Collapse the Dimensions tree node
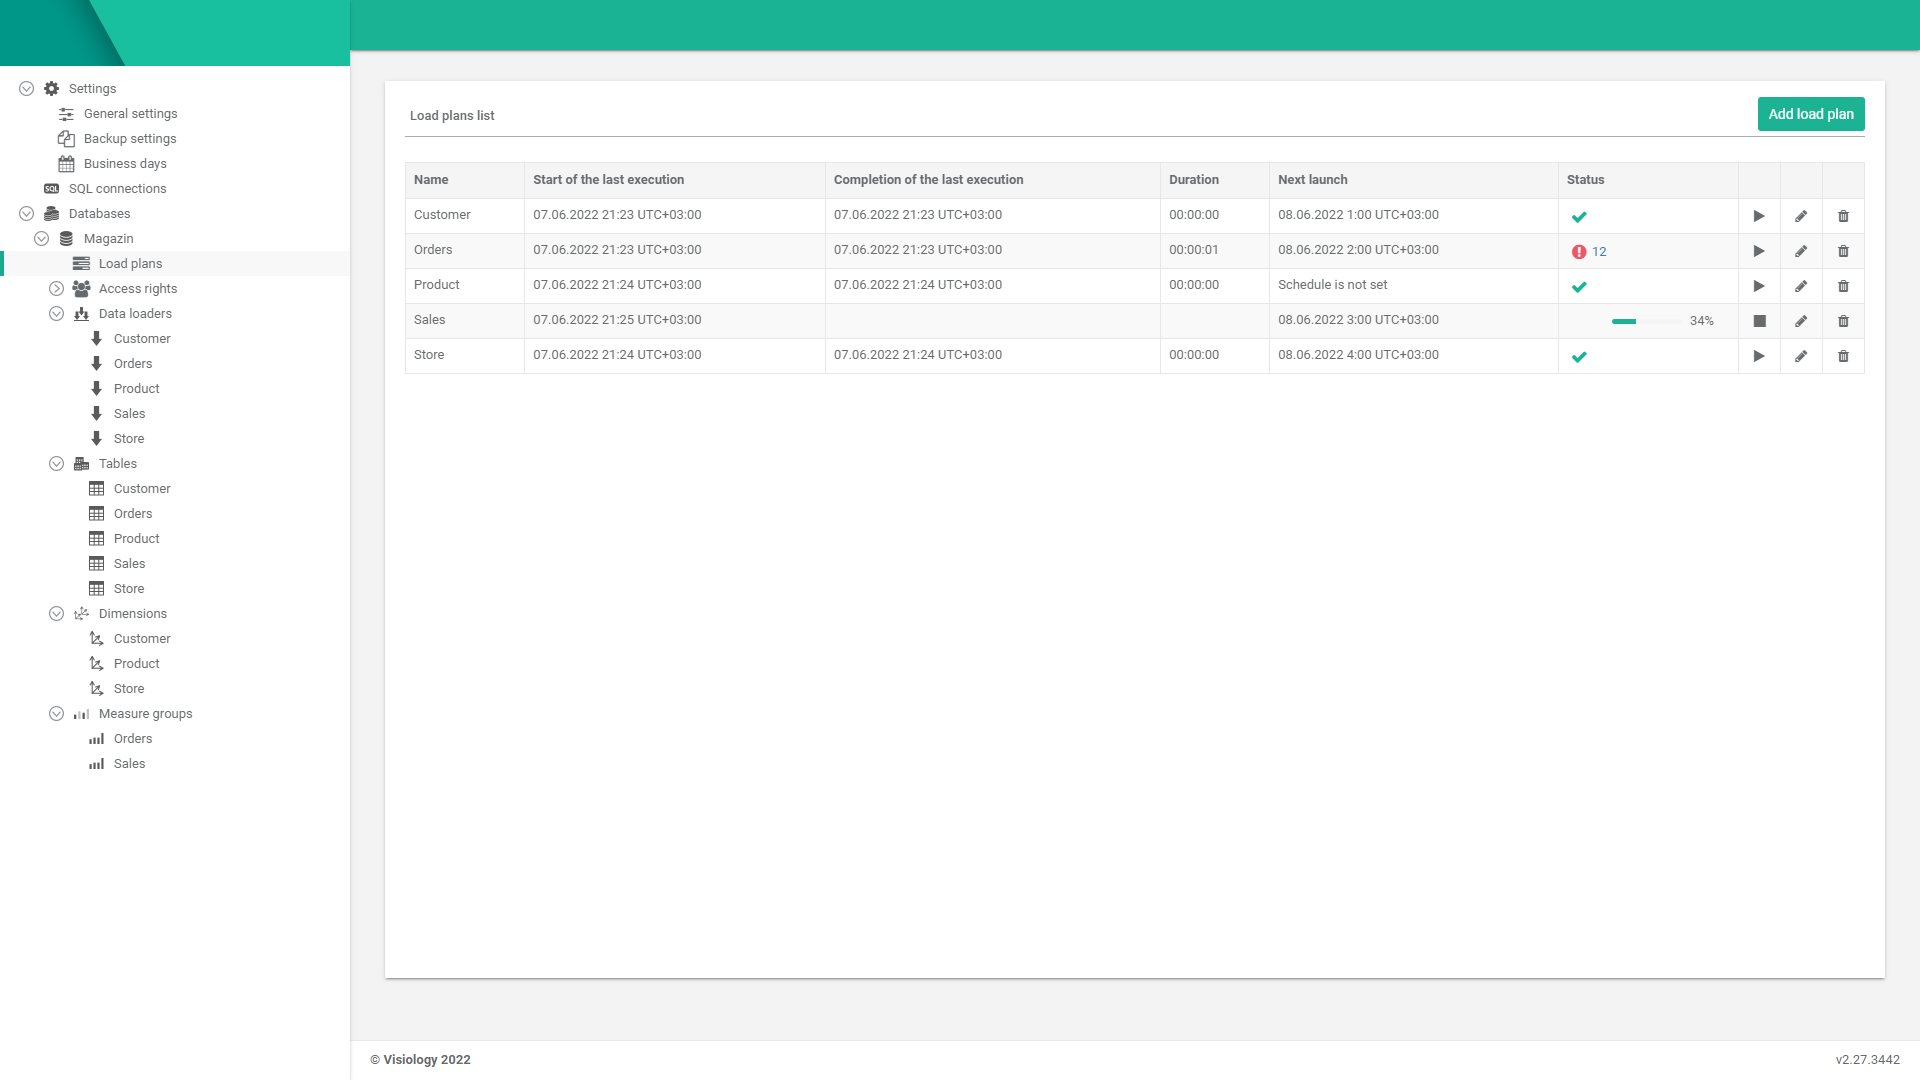 click(x=57, y=614)
